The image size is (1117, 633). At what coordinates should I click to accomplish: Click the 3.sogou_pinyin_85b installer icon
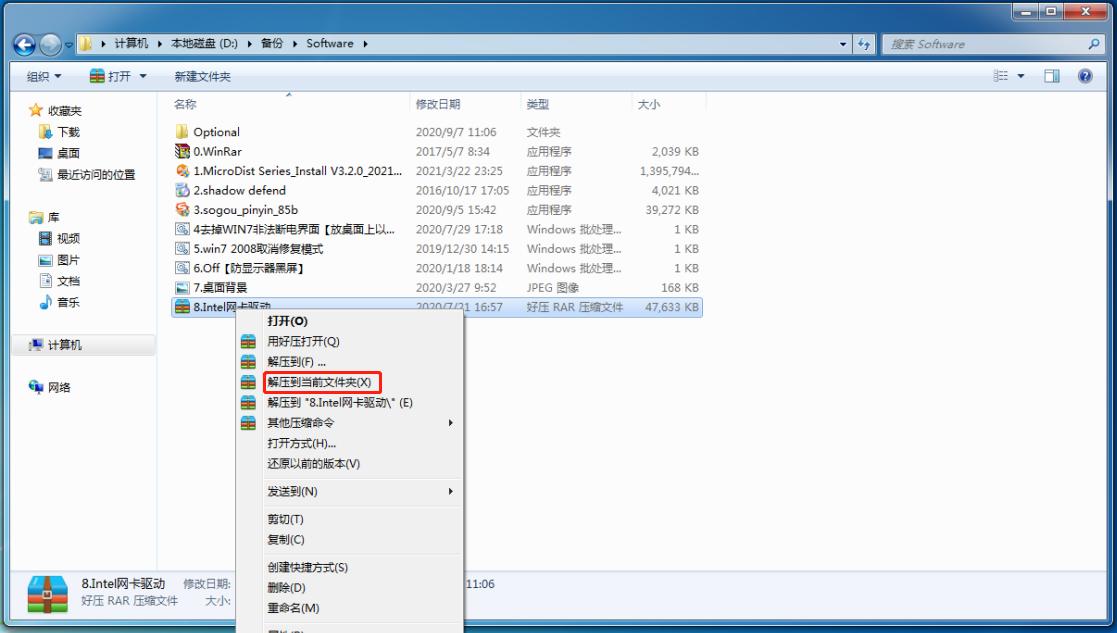coord(182,210)
